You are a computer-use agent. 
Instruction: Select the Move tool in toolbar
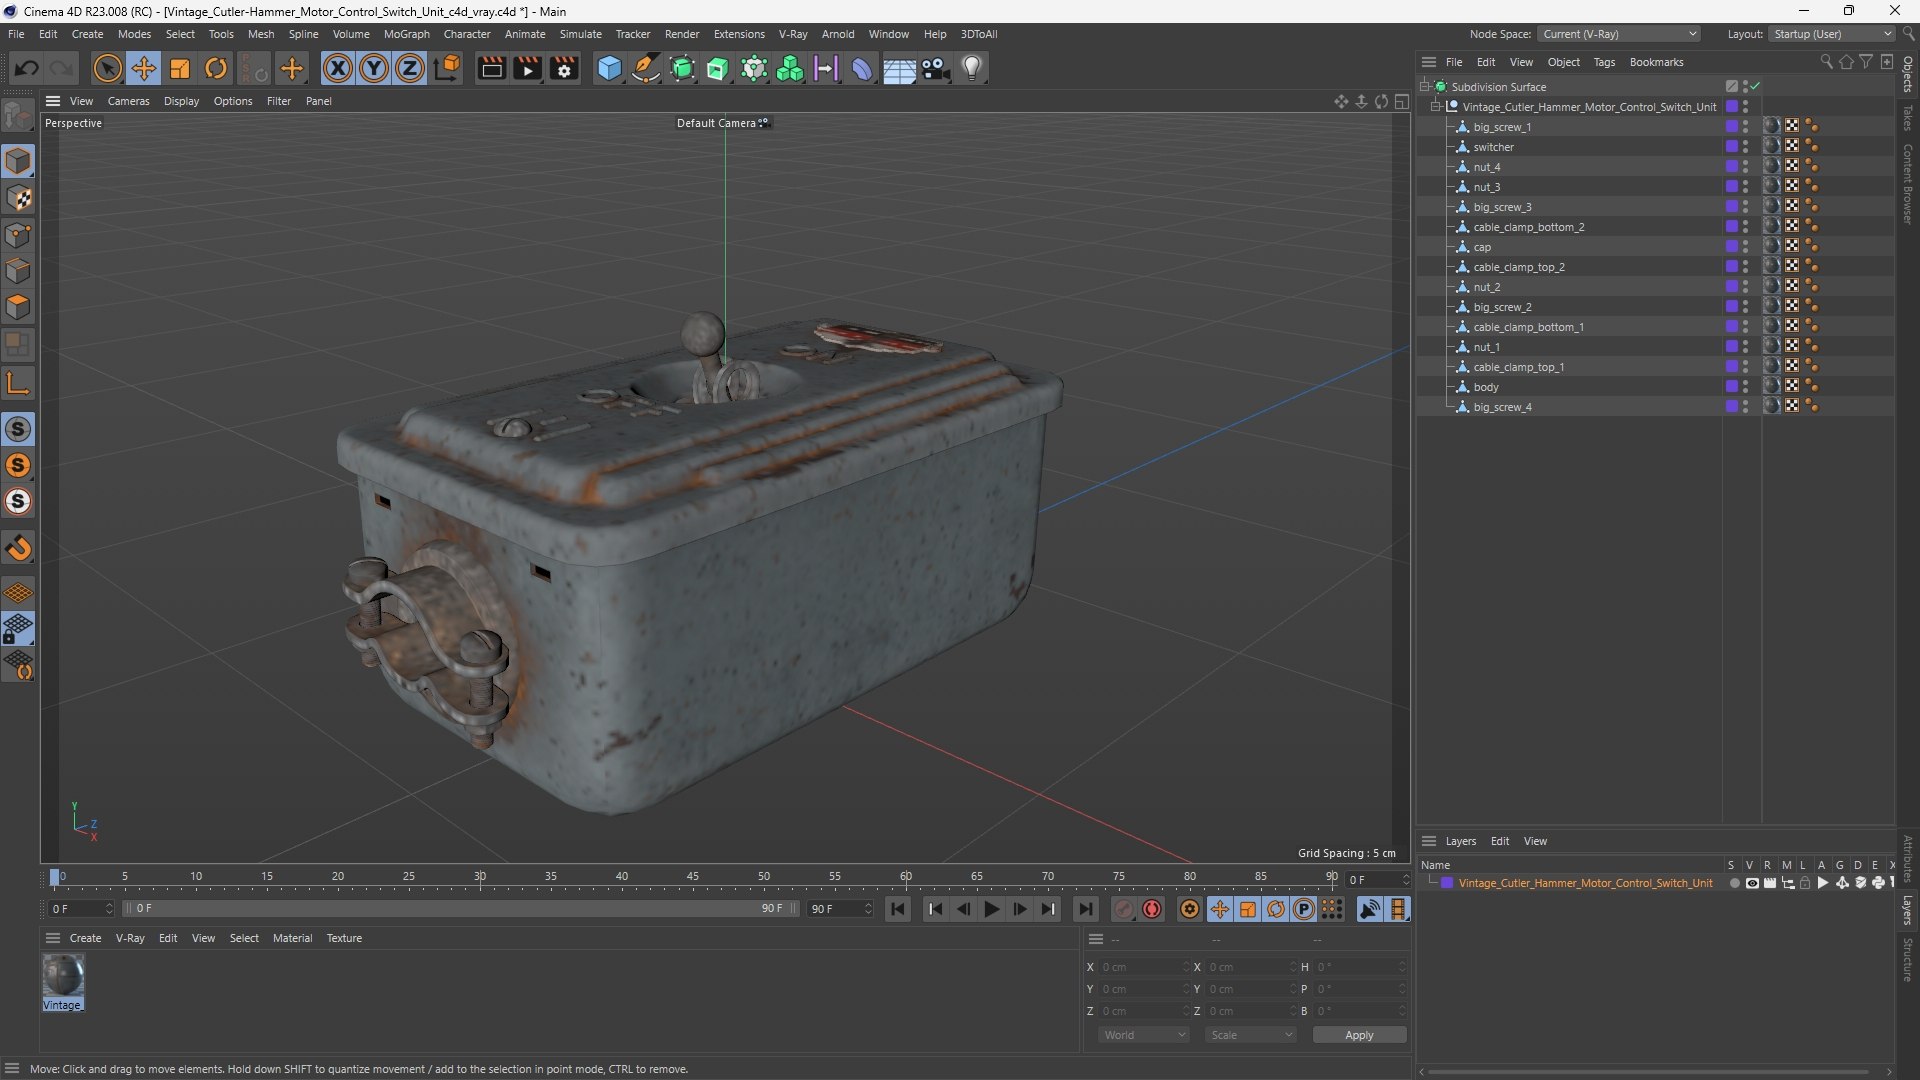click(144, 68)
